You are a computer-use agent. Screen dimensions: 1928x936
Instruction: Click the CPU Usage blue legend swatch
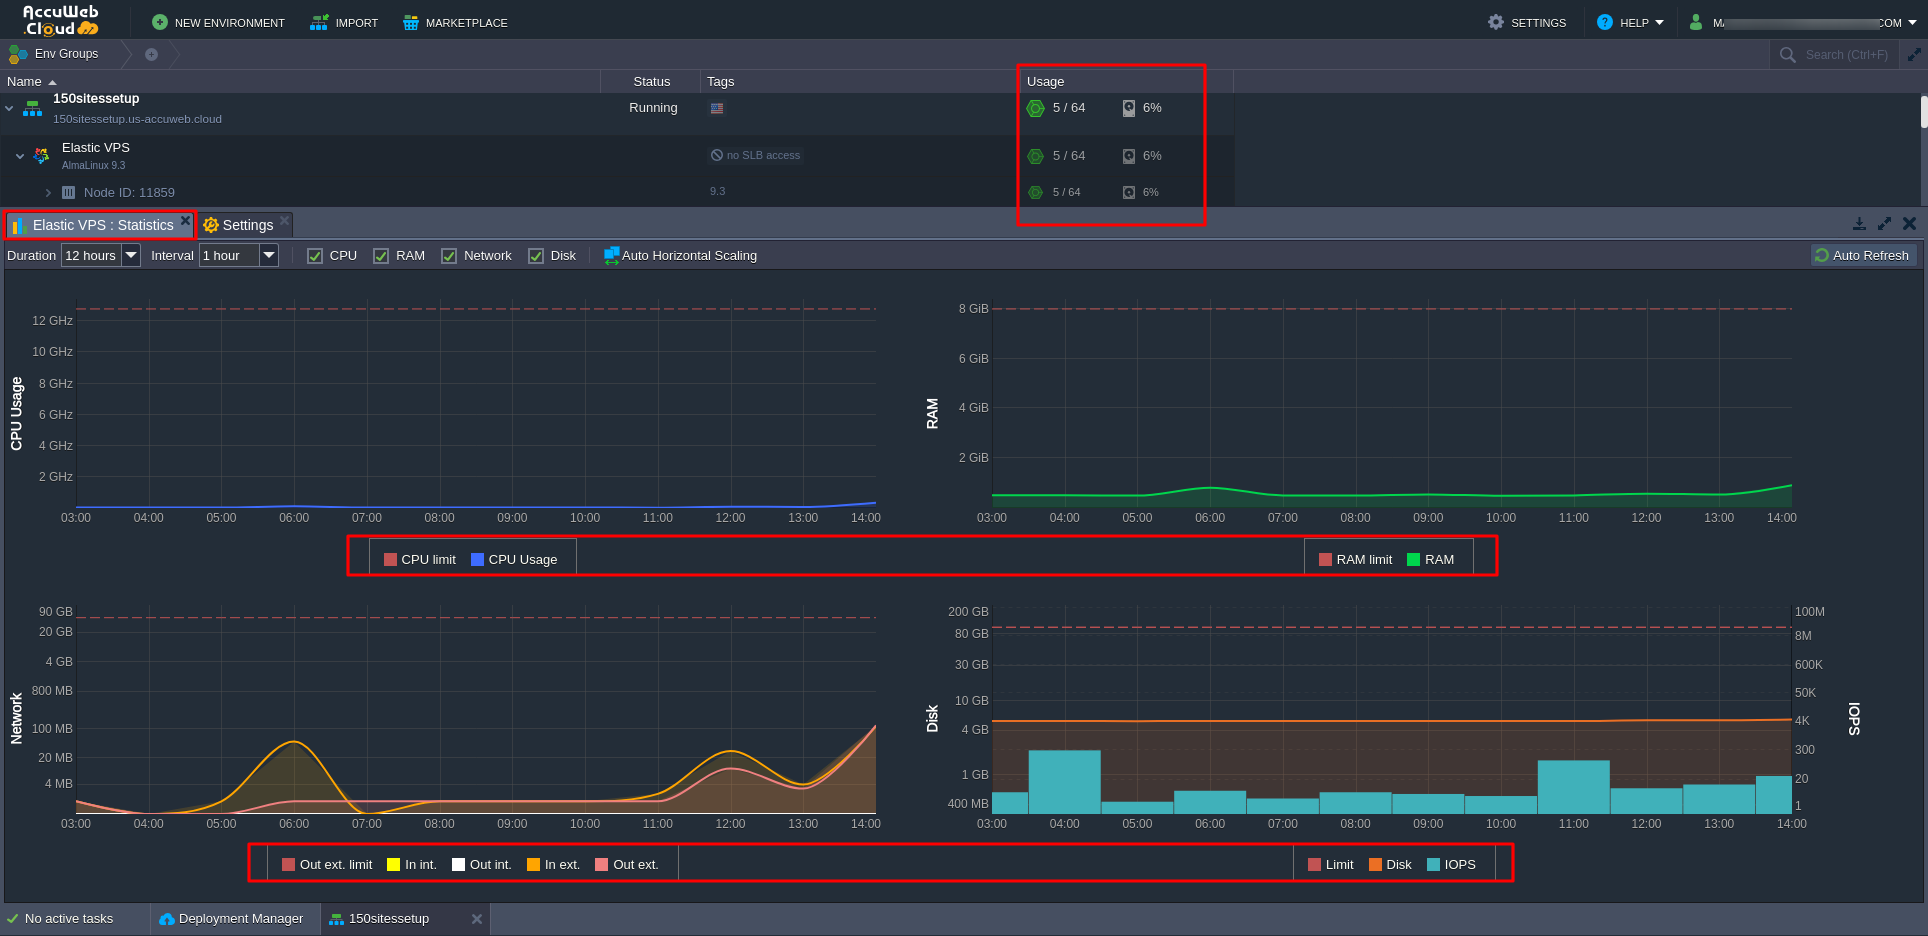477,560
